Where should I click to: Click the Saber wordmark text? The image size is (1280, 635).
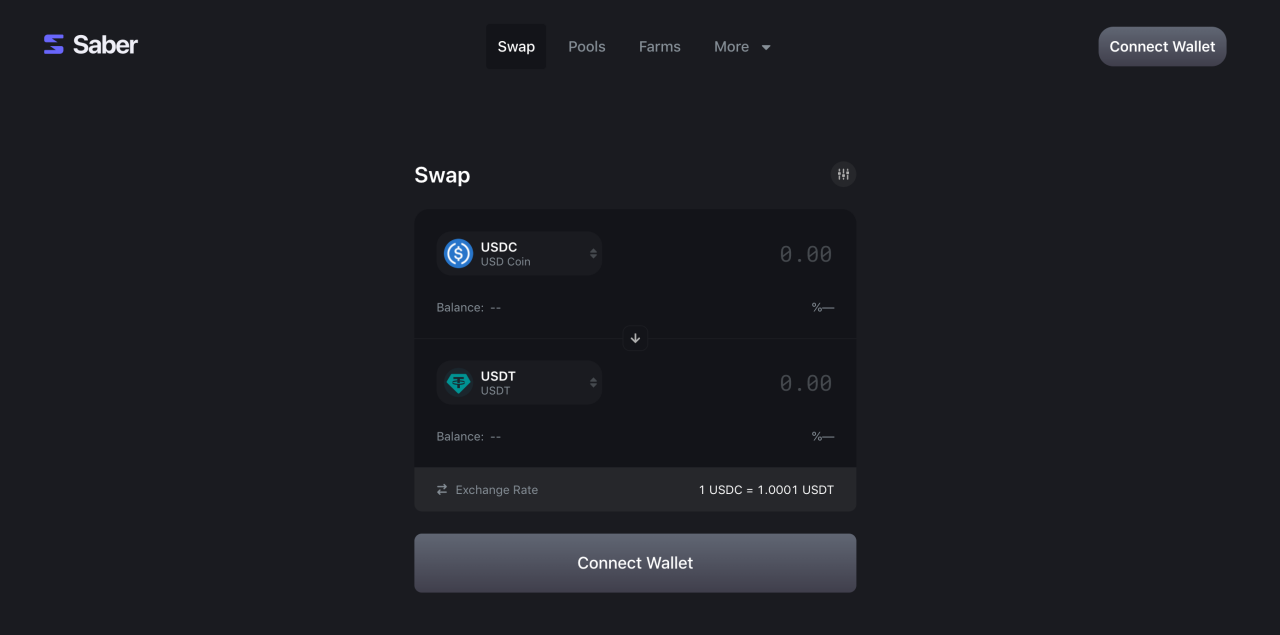[105, 44]
